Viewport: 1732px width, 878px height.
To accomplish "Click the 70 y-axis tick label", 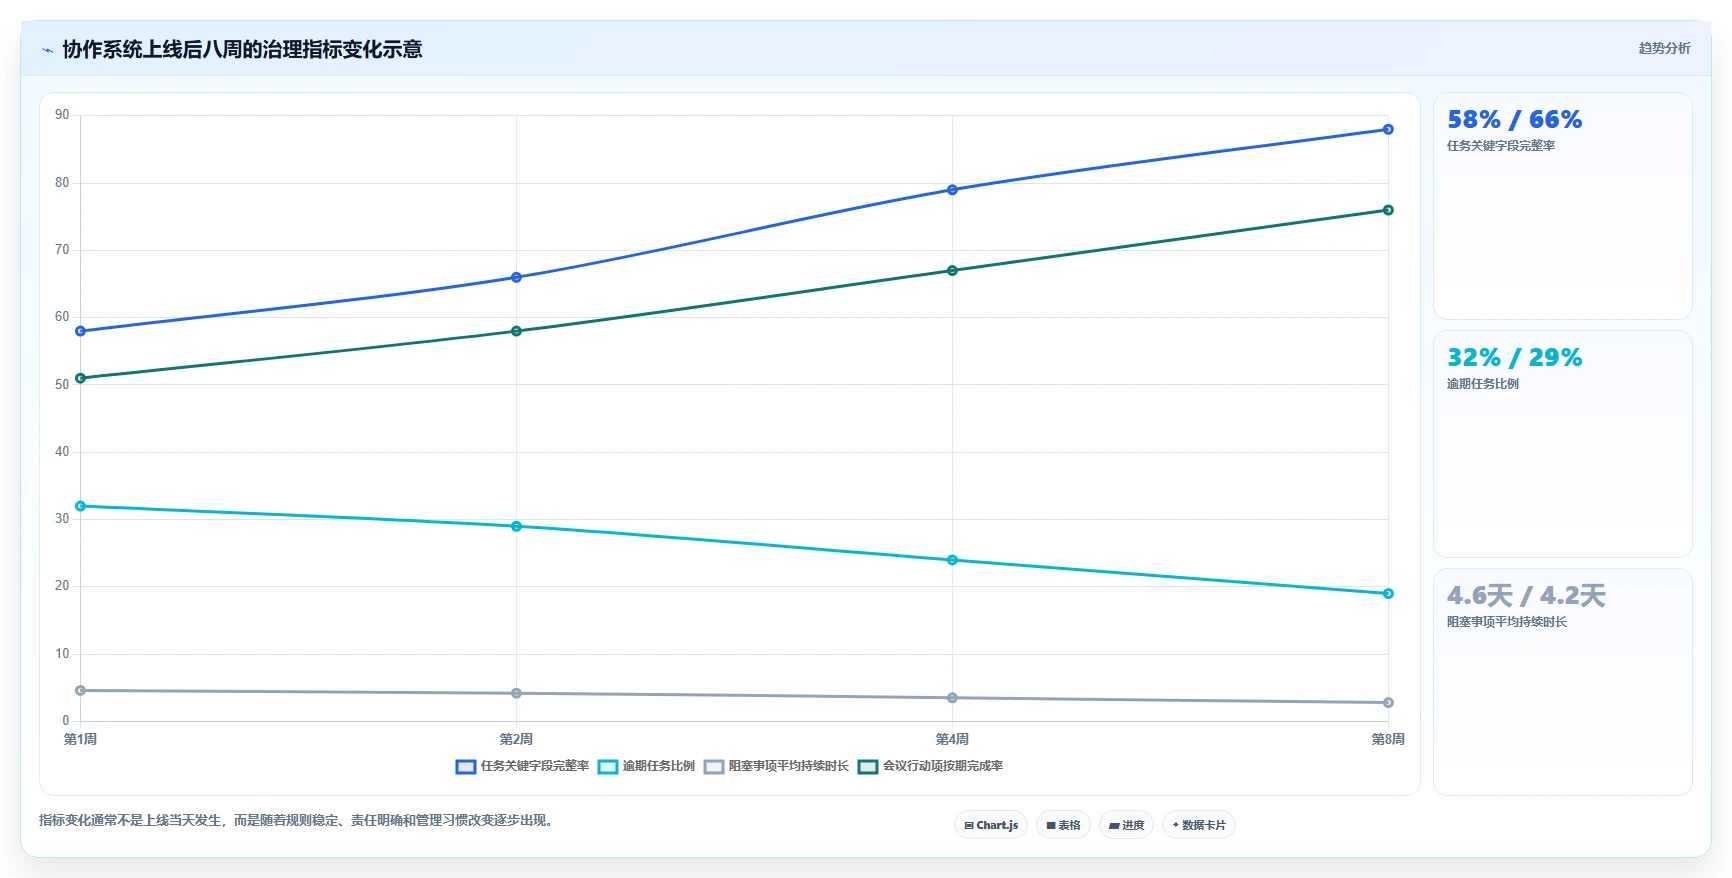I will [62, 250].
